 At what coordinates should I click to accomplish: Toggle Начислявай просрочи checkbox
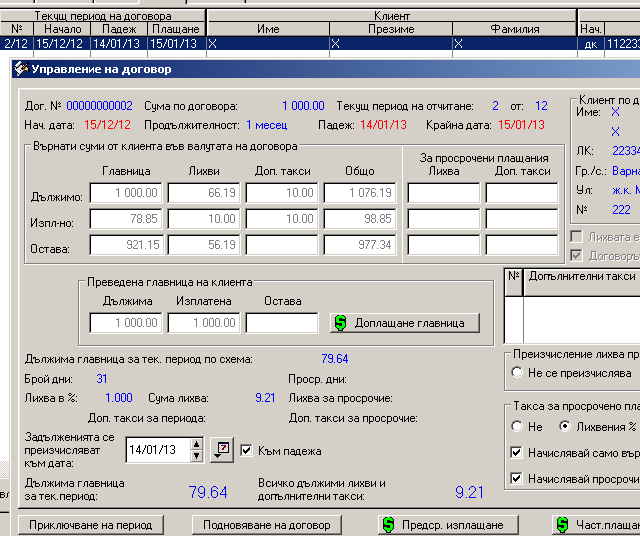click(516, 478)
